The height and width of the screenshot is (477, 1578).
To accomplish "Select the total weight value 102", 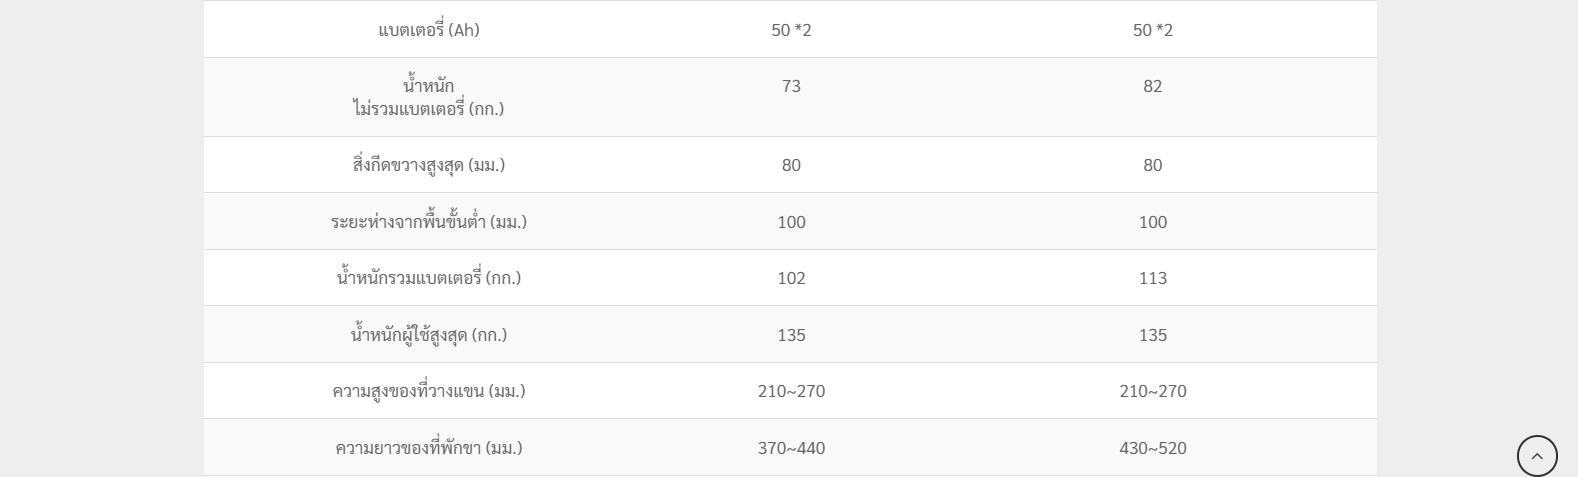I will coord(791,278).
